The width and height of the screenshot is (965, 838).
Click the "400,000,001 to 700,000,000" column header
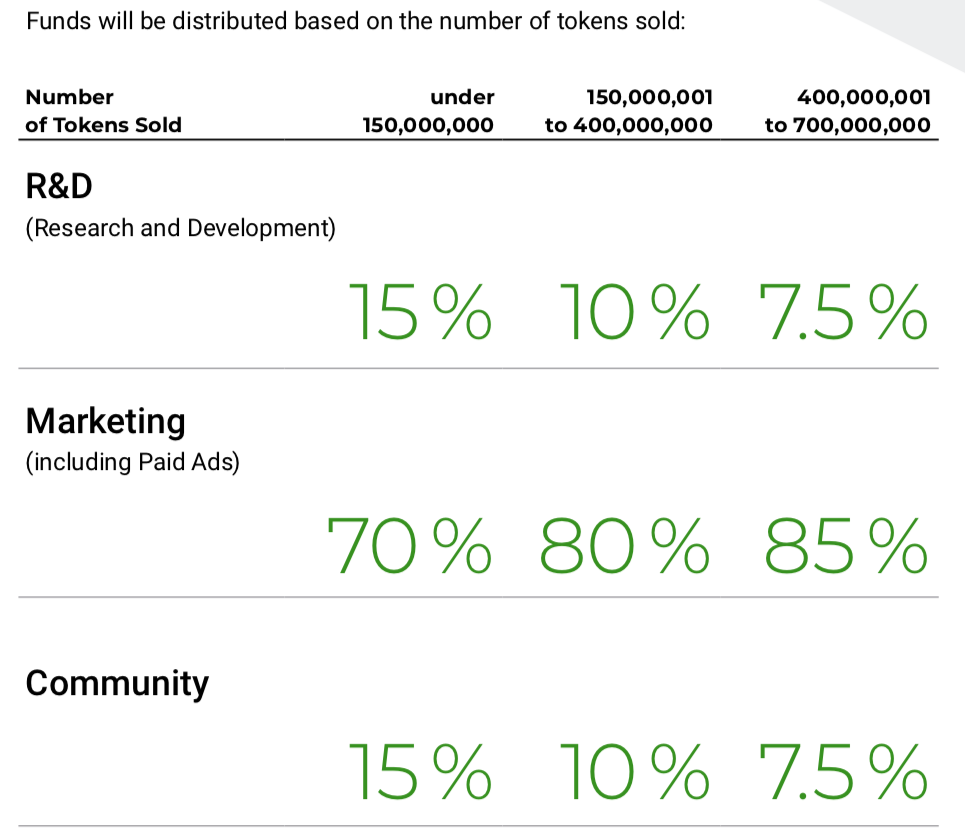[848, 111]
